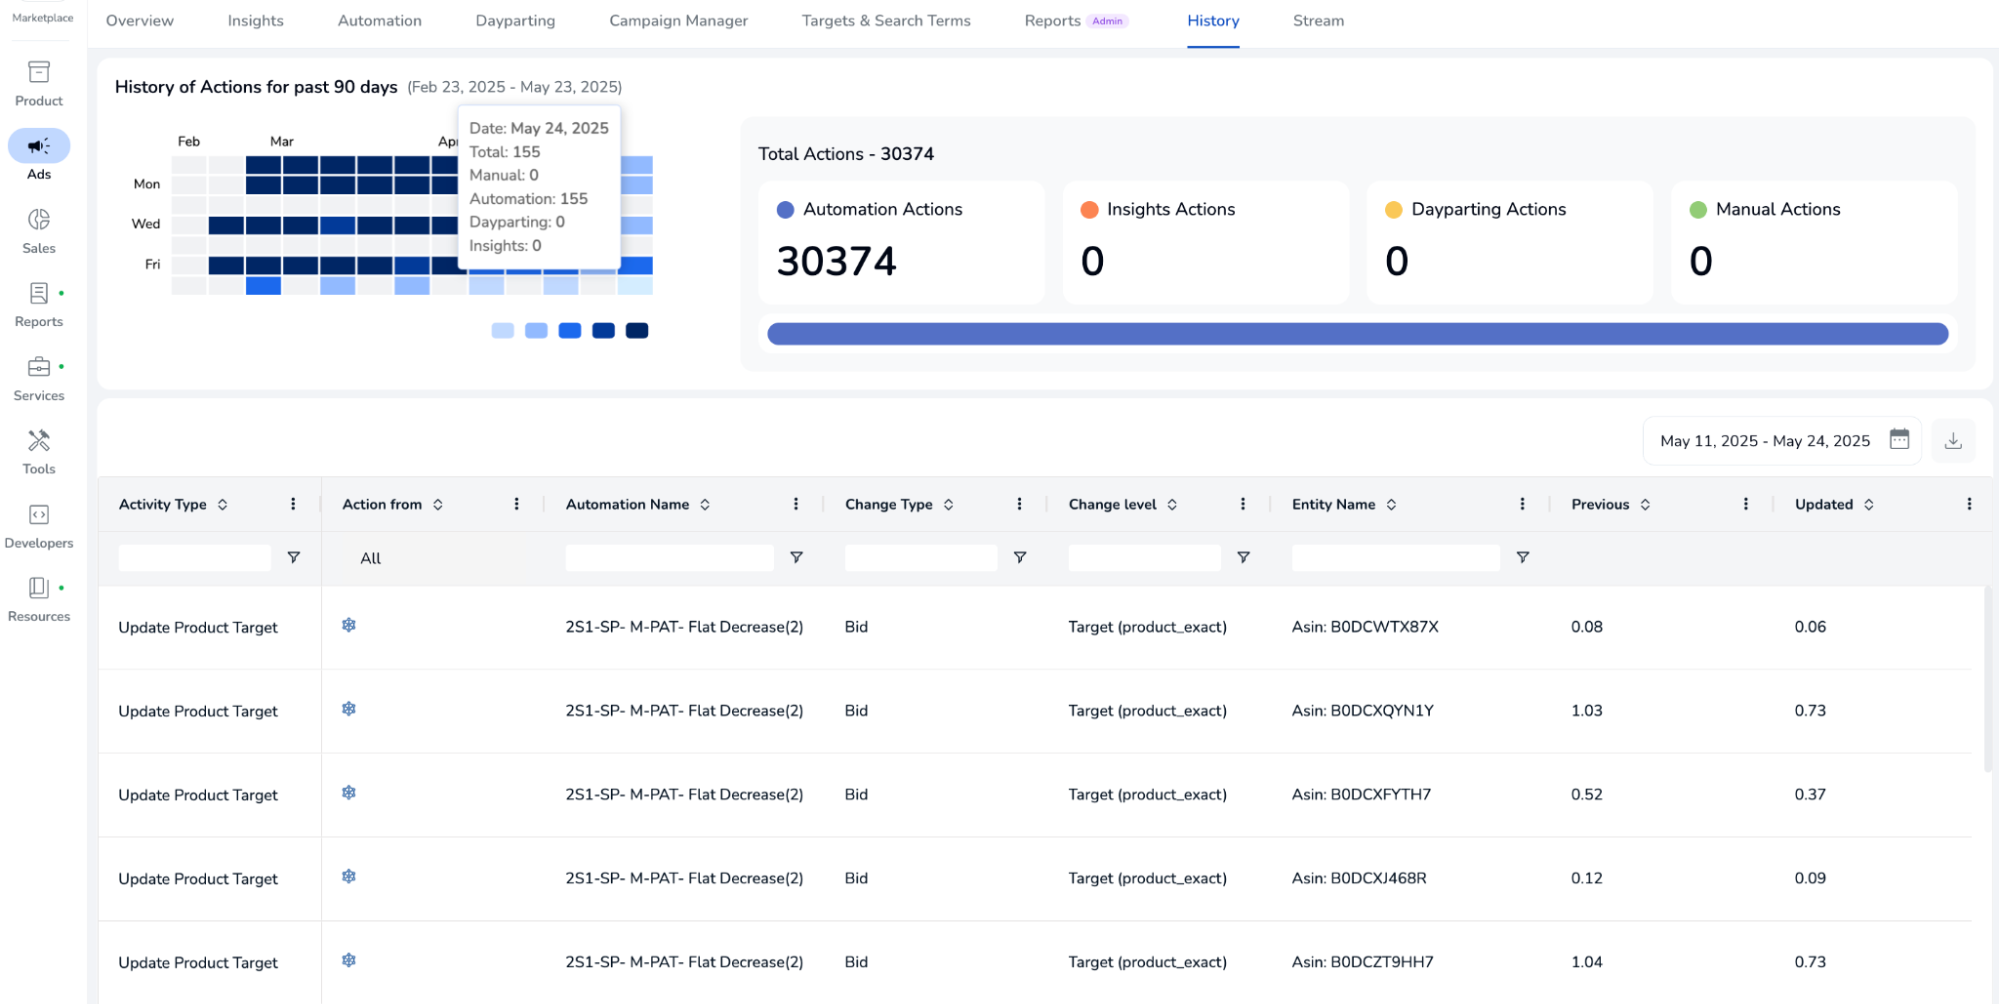The height and width of the screenshot is (1005, 1999).
Task: Click the Automation Actions 30374 card
Action: click(900, 242)
